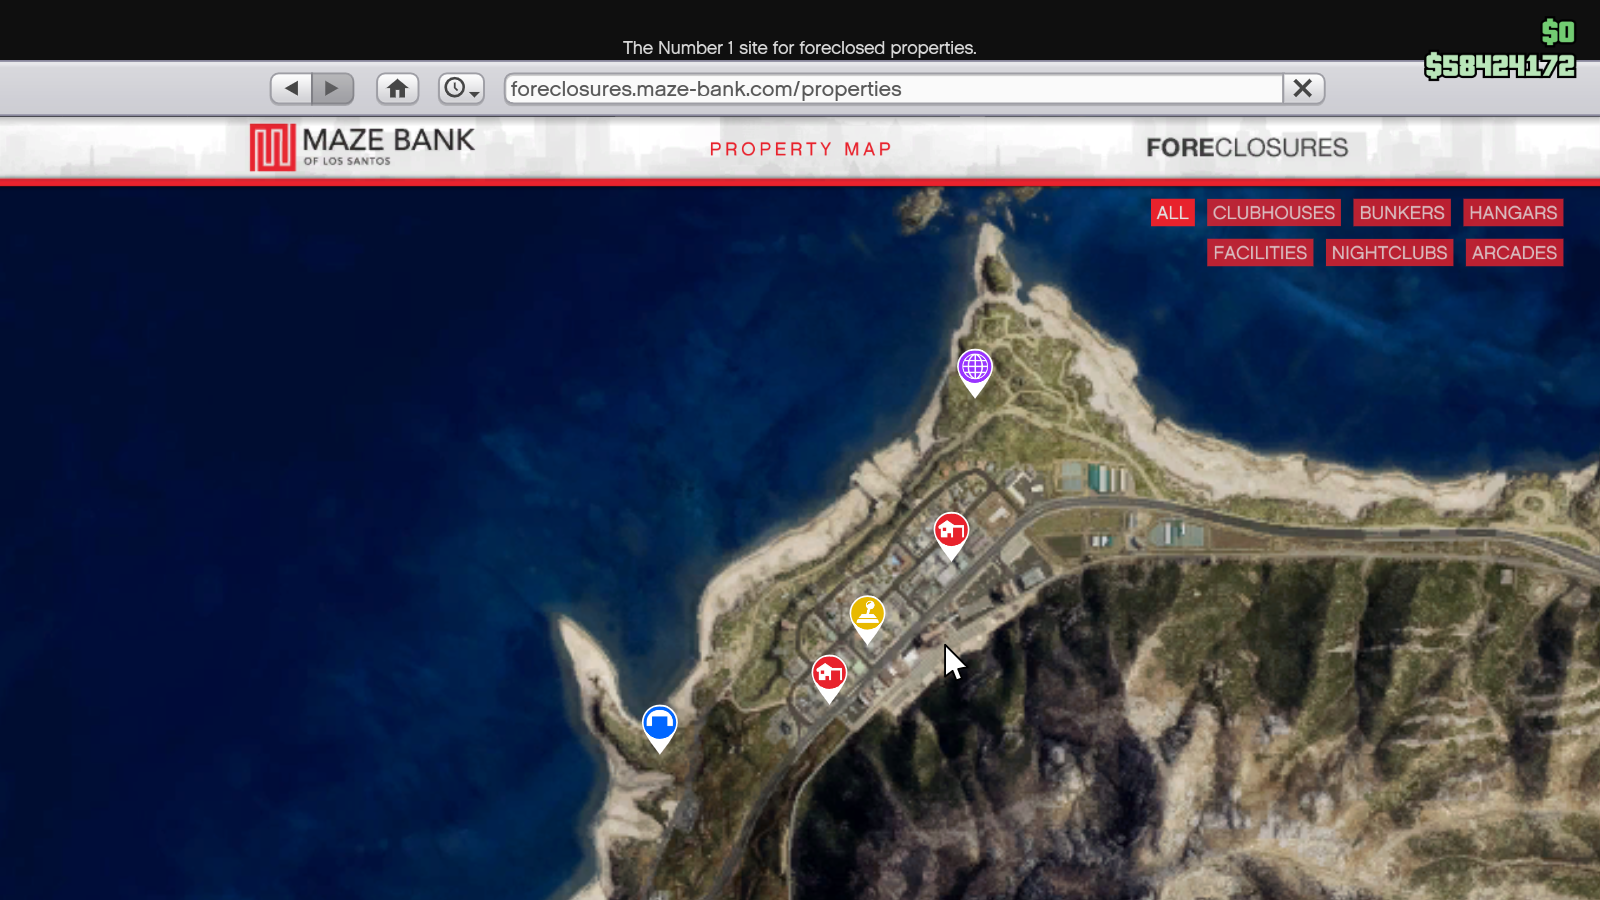
Task: Filter the map by Arcades
Action: [x=1514, y=253]
